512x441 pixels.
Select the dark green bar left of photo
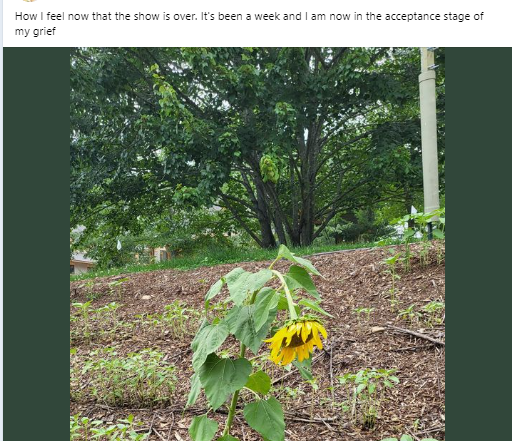click(x=37, y=244)
